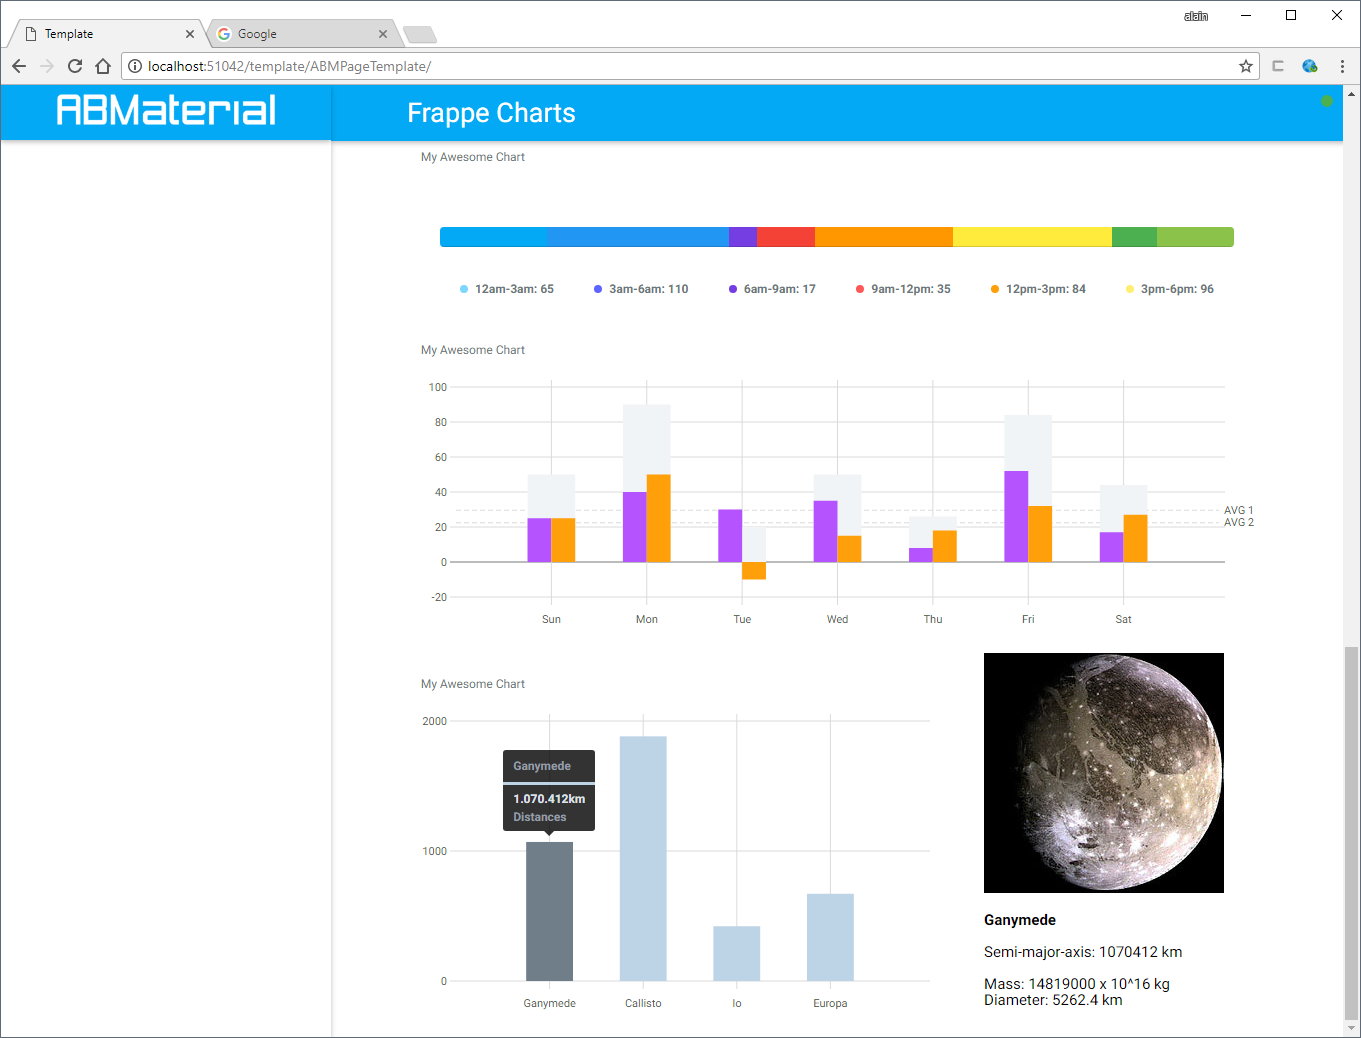Image resolution: width=1361 pixels, height=1038 pixels.
Task: Click the cast extension icon in toolbar
Action: tap(1278, 66)
